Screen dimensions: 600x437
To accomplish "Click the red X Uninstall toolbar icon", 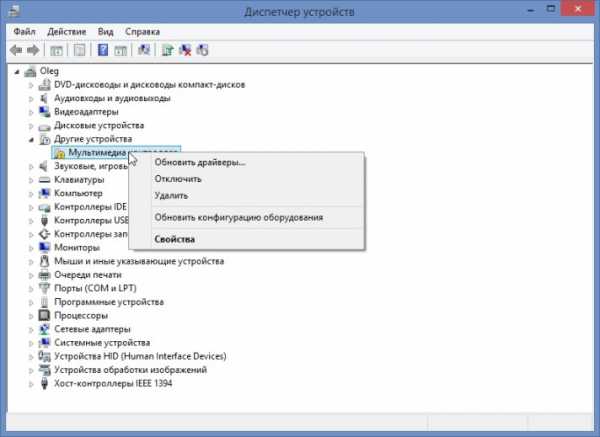I will 185,49.
